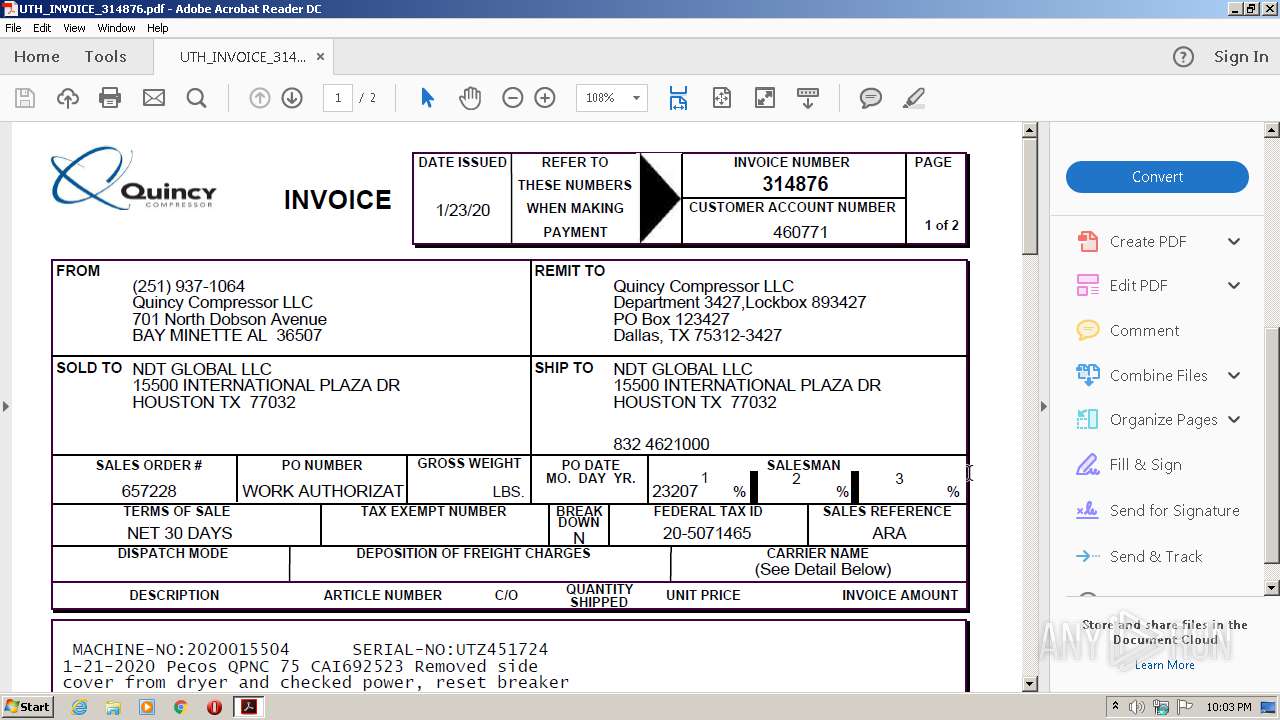Click Federal Tax ID 20-5071465
This screenshot has width=1280, height=720.
[x=707, y=533]
